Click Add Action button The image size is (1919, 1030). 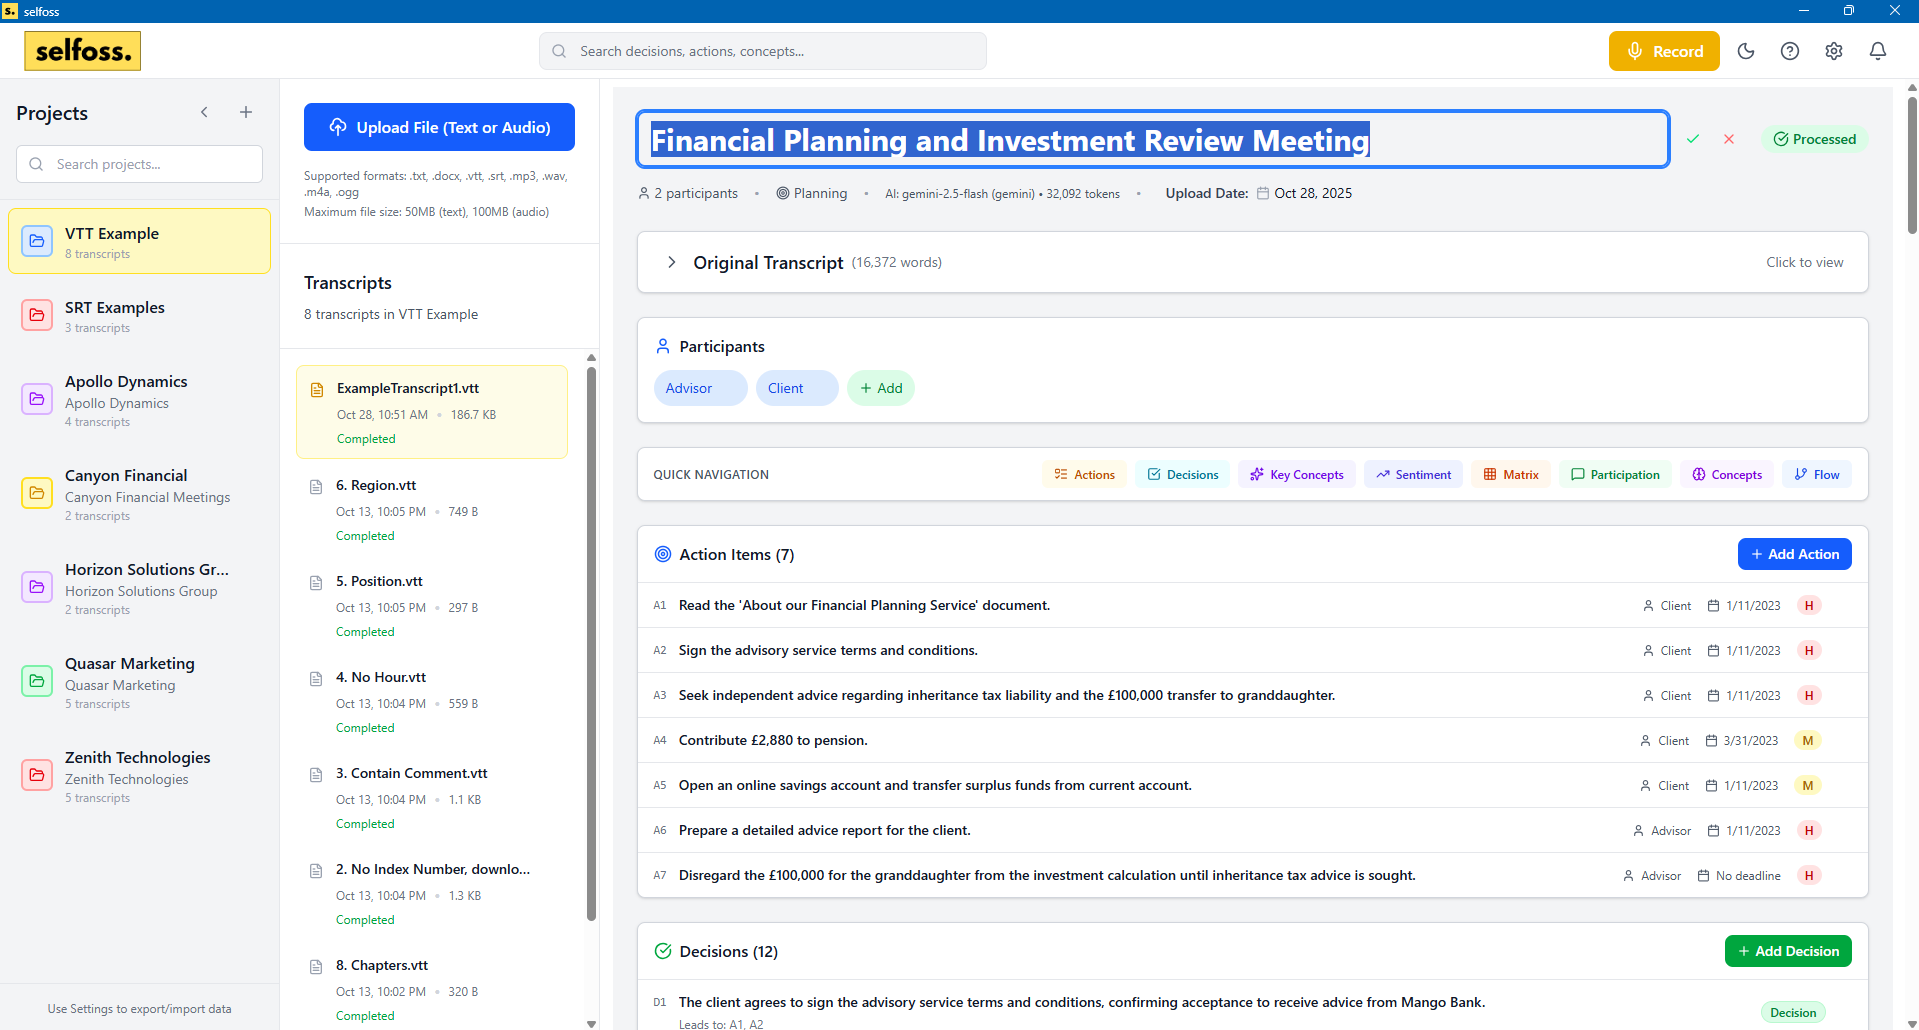tap(1794, 554)
